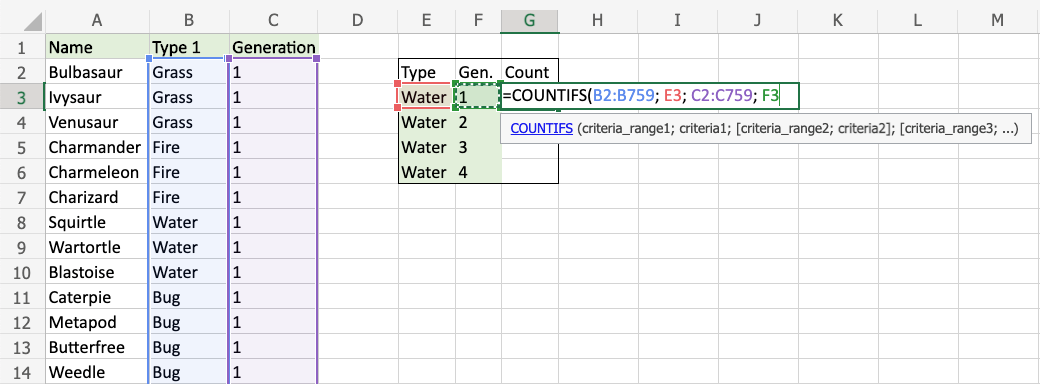
Task: Select column M header
Action: (x=998, y=21)
